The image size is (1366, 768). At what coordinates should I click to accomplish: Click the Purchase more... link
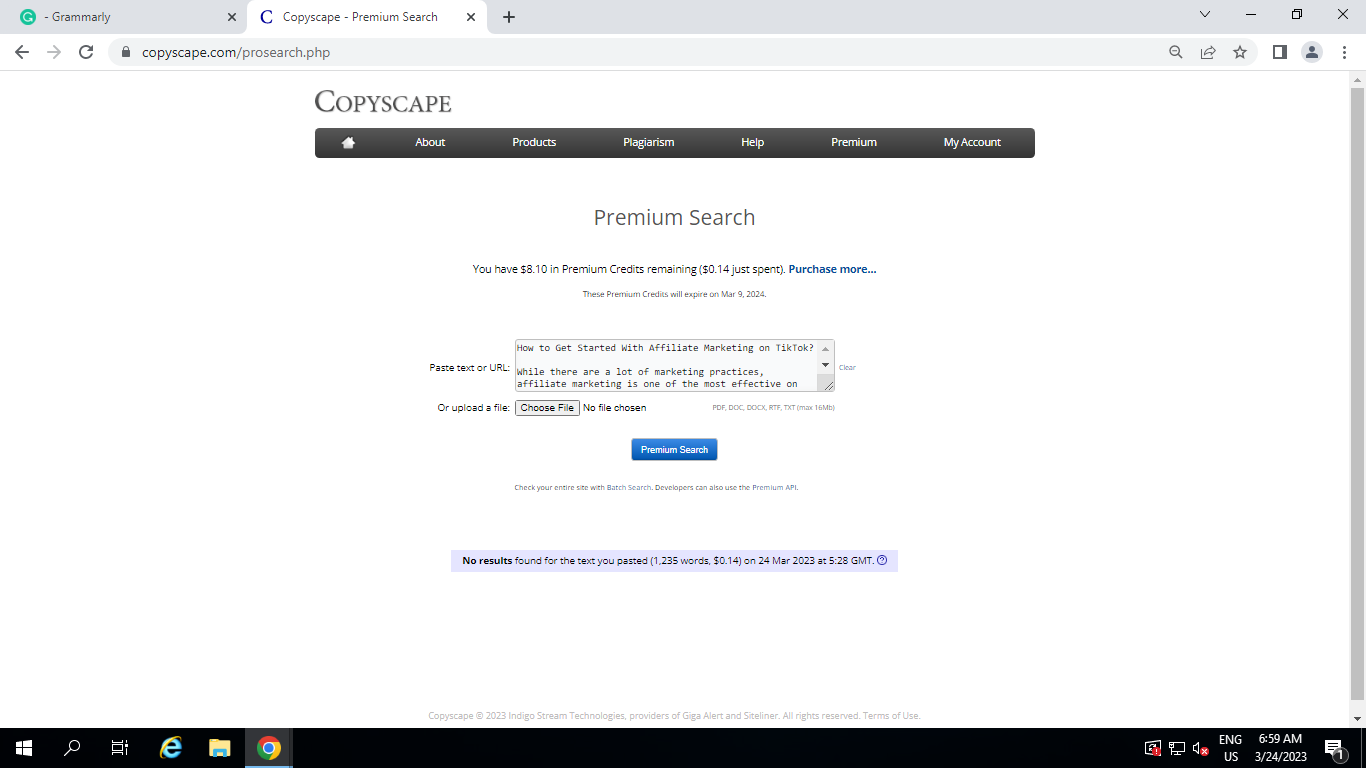(x=832, y=269)
